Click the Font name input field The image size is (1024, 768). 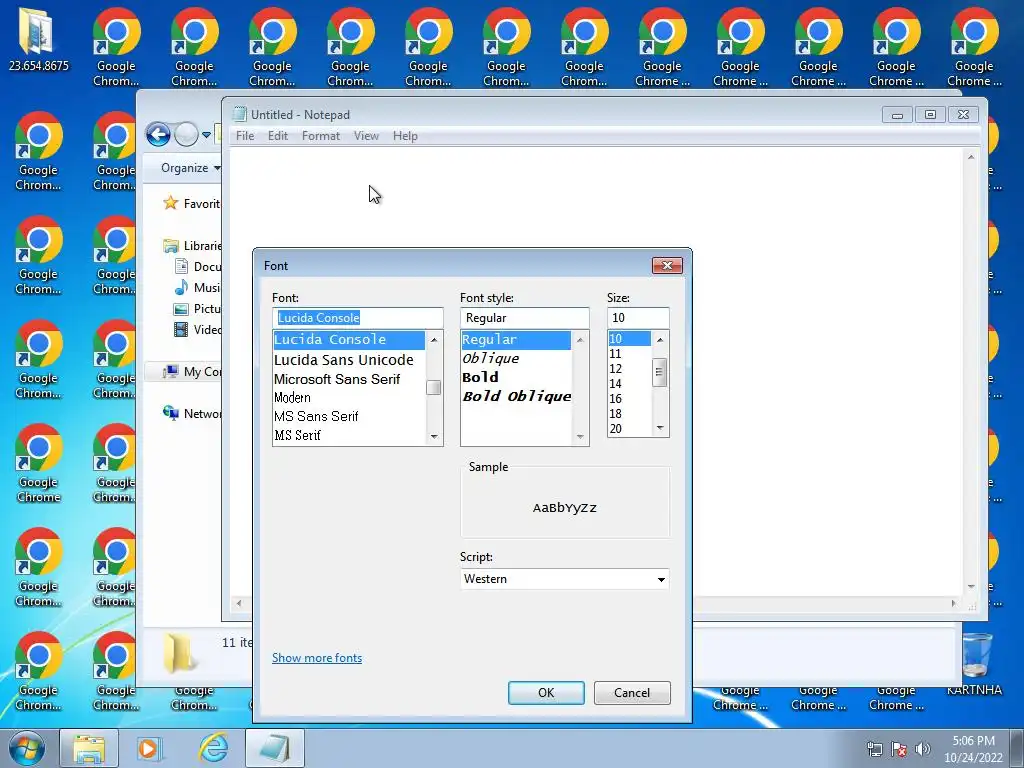pos(357,318)
